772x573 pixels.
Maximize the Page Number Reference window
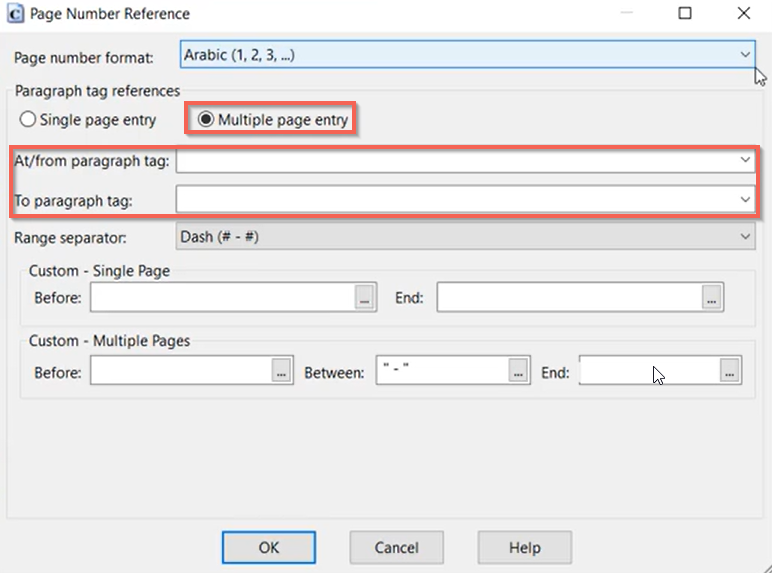click(x=685, y=13)
